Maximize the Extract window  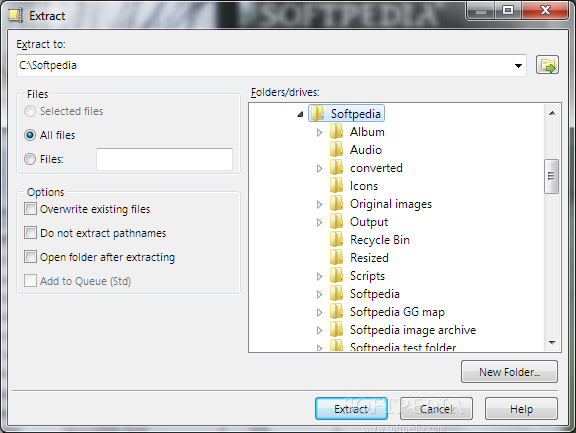point(508,10)
